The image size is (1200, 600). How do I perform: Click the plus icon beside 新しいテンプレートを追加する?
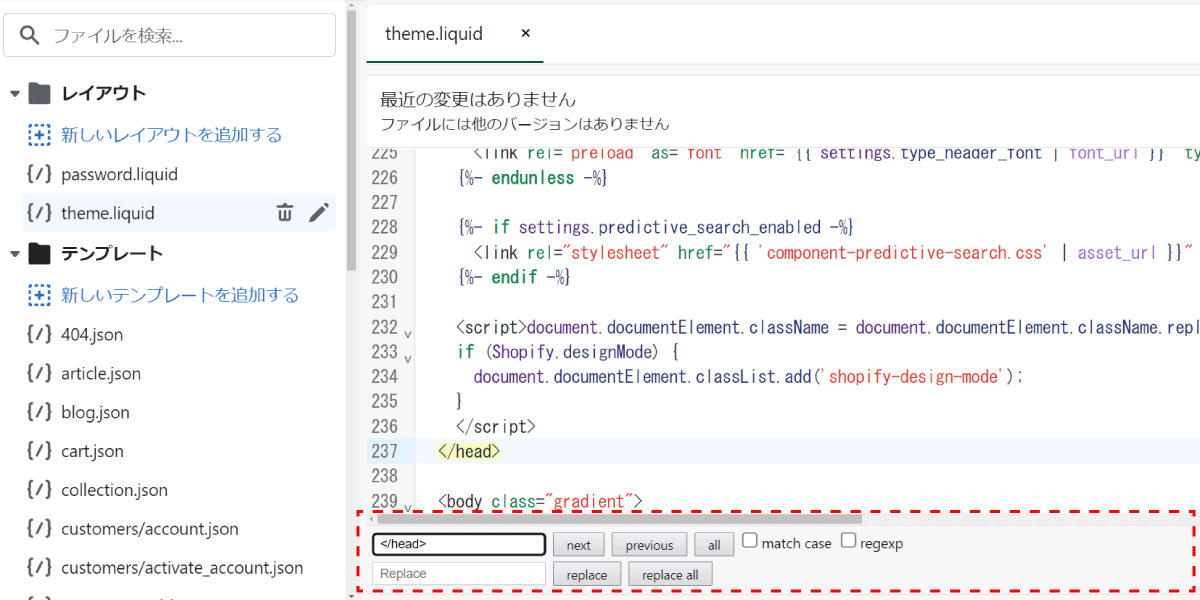tap(39, 295)
